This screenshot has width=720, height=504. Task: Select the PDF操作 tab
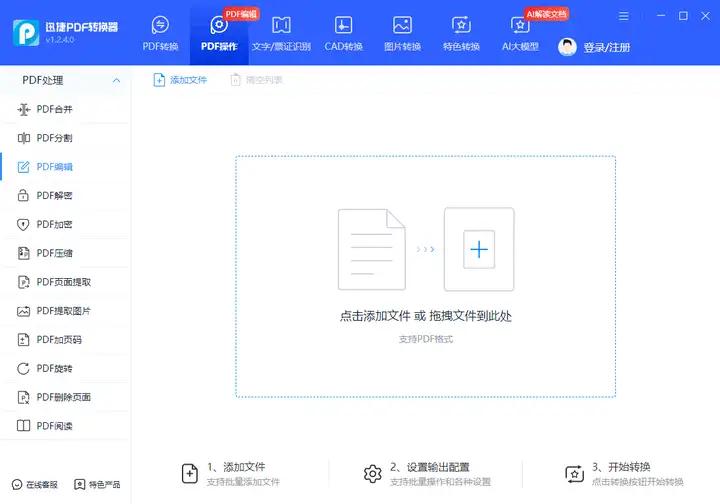[219, 34]
